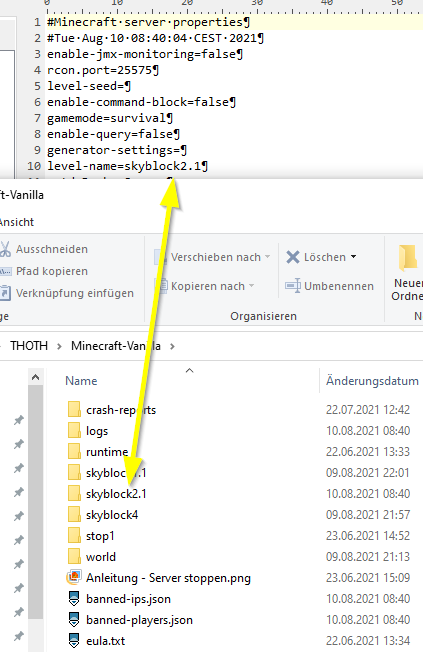423x652 pixels.
Task: Sort by the Name column header
Action: 81,381
